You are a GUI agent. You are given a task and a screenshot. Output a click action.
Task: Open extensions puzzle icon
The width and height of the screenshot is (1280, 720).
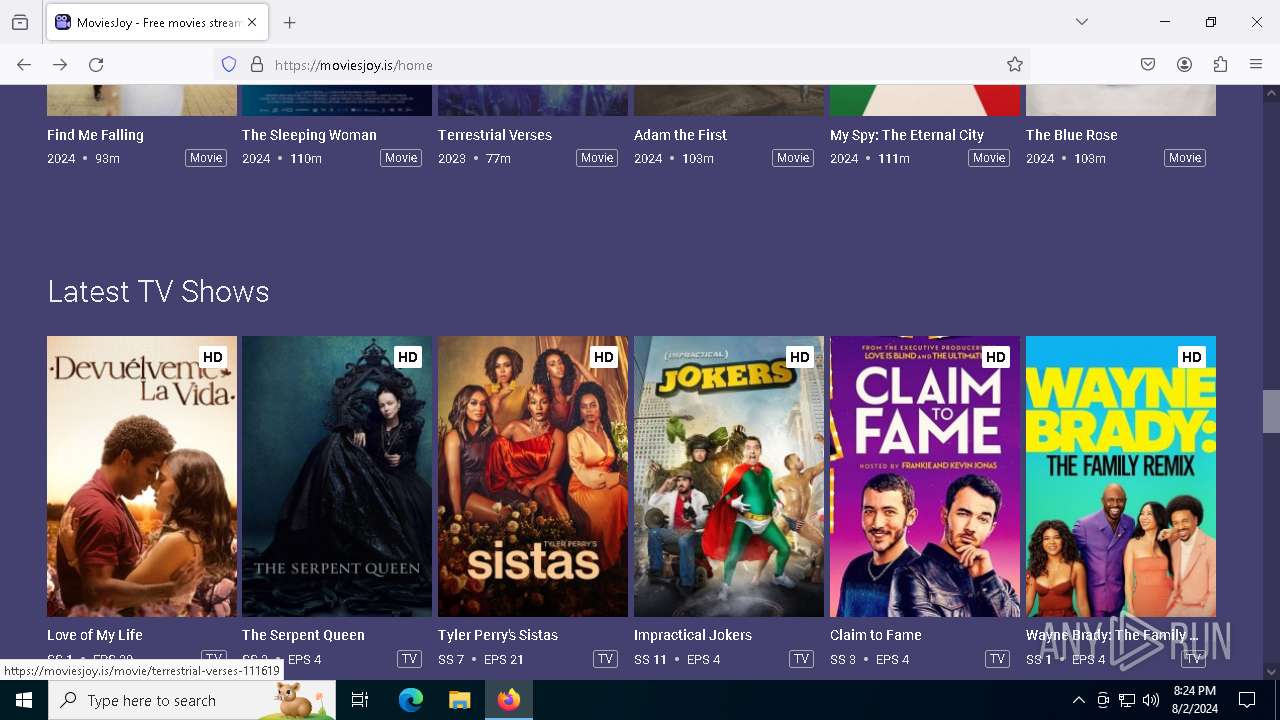click(x=1220, y=65)
